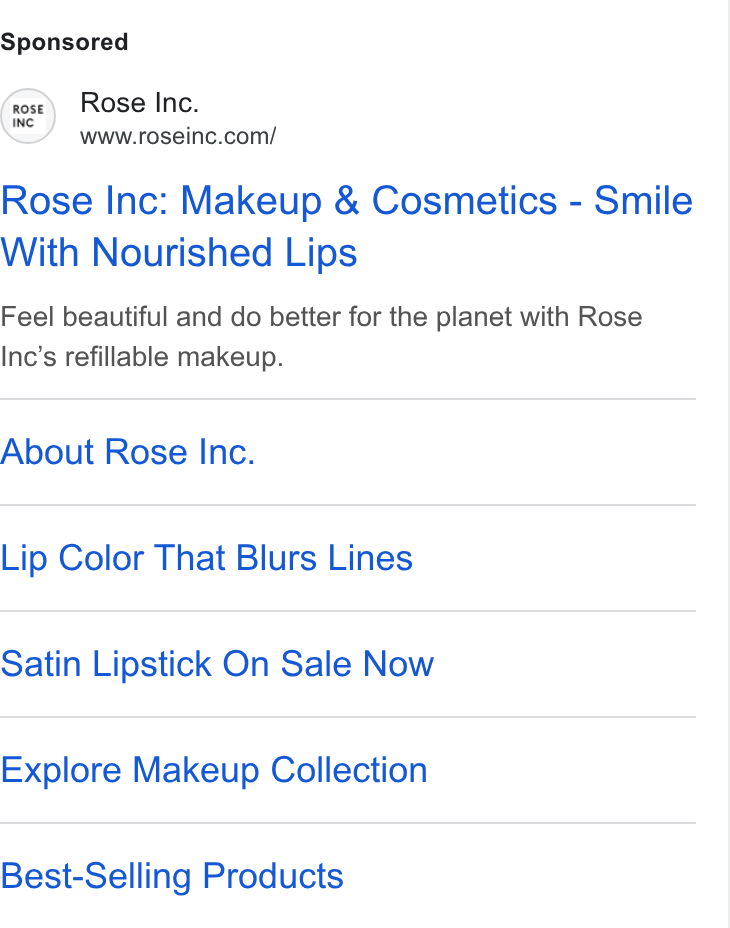
Task: Click 'Blurs Lines' in the lip color sitelink
Action: click(x=324, y=558)
